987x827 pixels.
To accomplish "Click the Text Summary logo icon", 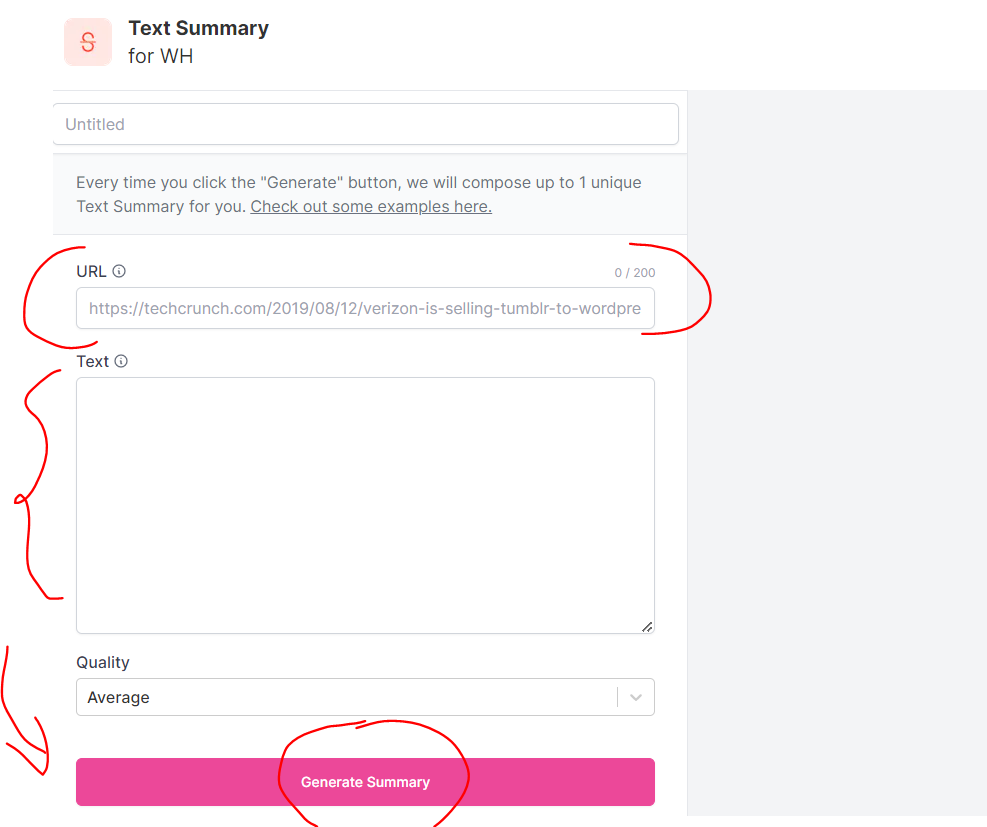I will pyautogui.click(x=88, y=42).
